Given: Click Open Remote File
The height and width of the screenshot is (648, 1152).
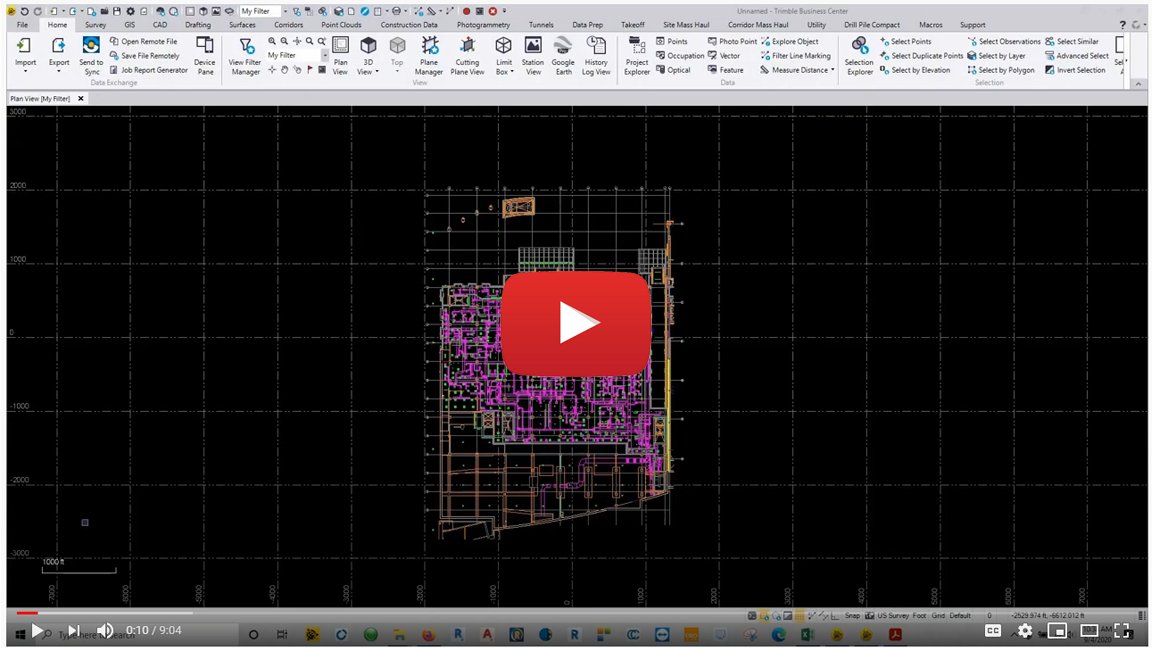Looking at the screenshot, I should click(x=143, y=42).
